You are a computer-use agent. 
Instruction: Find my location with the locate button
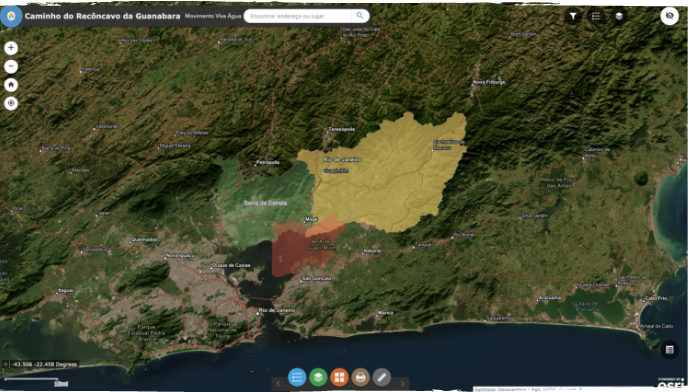coord(11,103)
